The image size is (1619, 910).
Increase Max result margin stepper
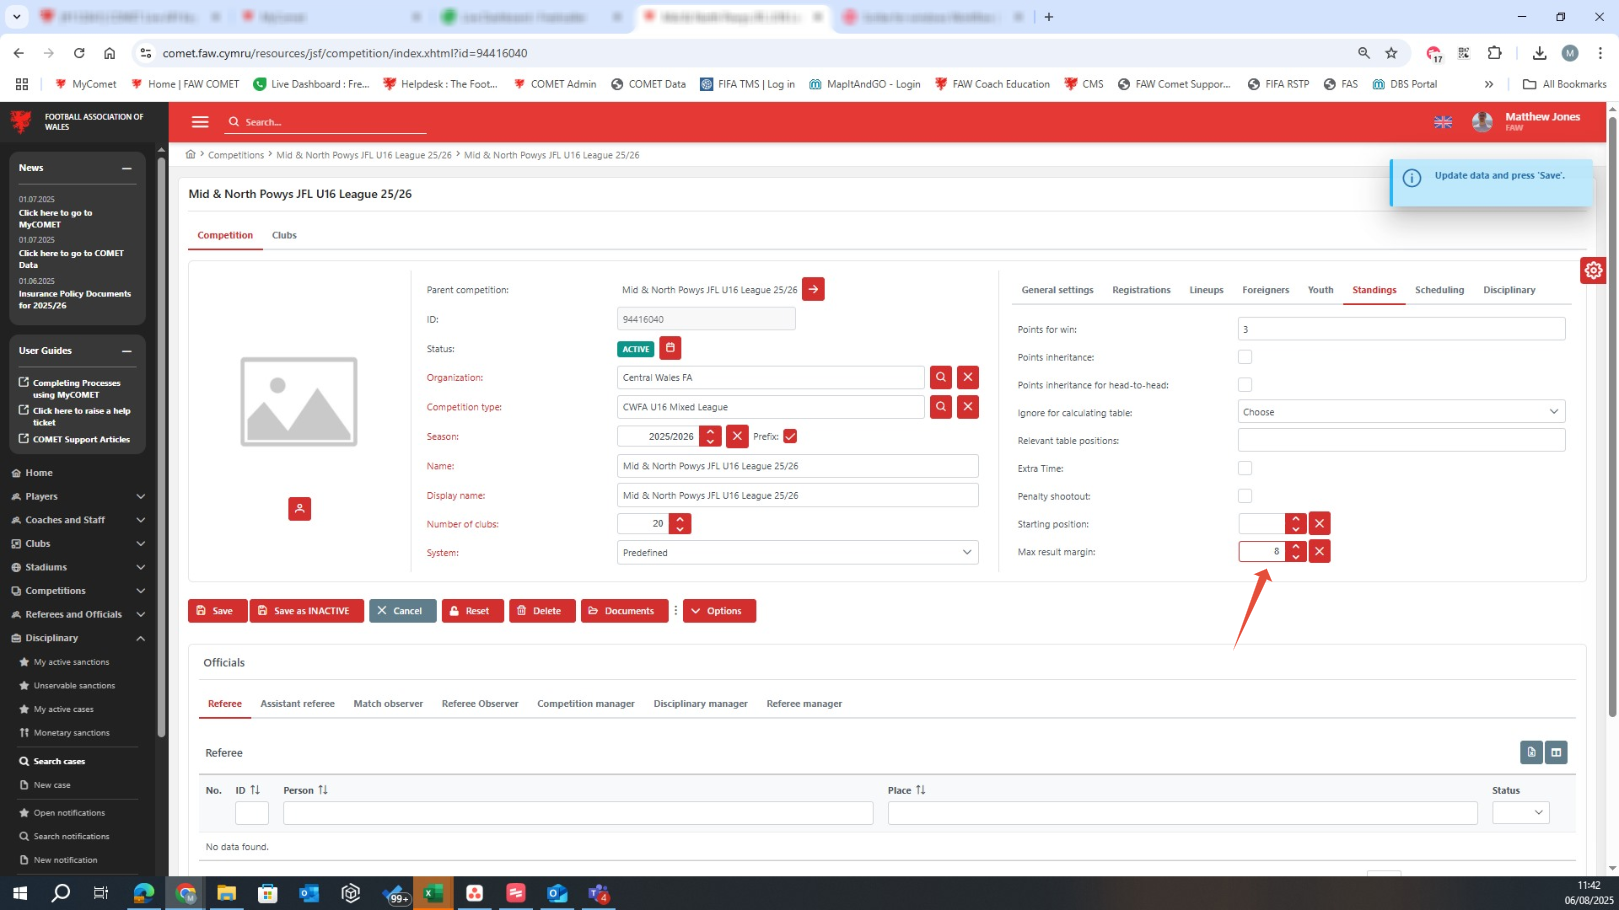tap(1296, 547)
